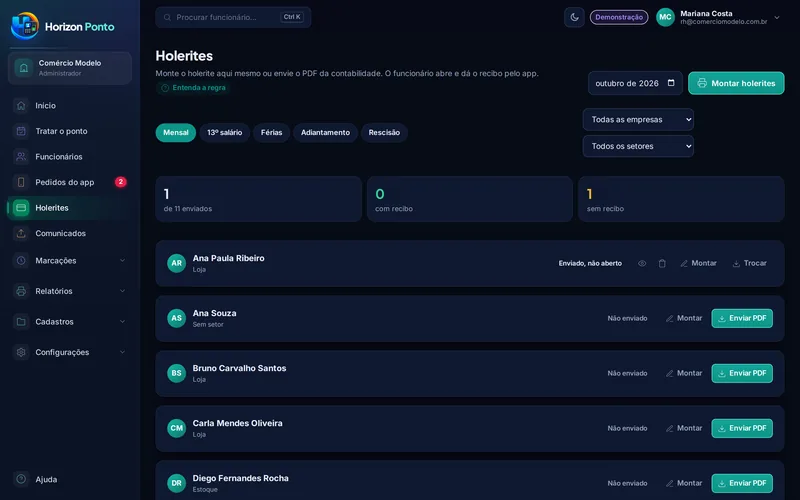
Task: Expand the Cadastros menu chevron
Action: pos(122,321)
